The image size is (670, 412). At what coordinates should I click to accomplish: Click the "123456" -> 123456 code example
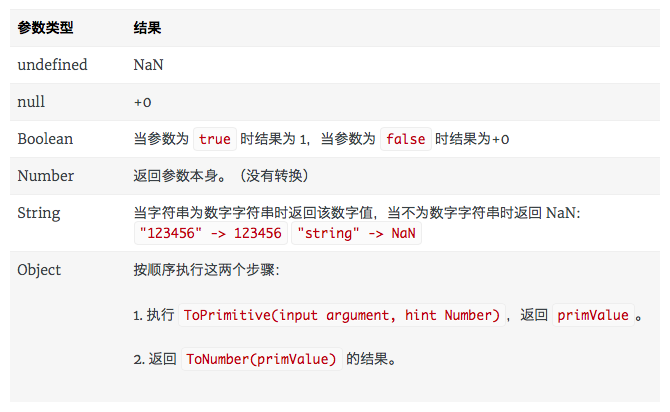[x=211, y=233]
